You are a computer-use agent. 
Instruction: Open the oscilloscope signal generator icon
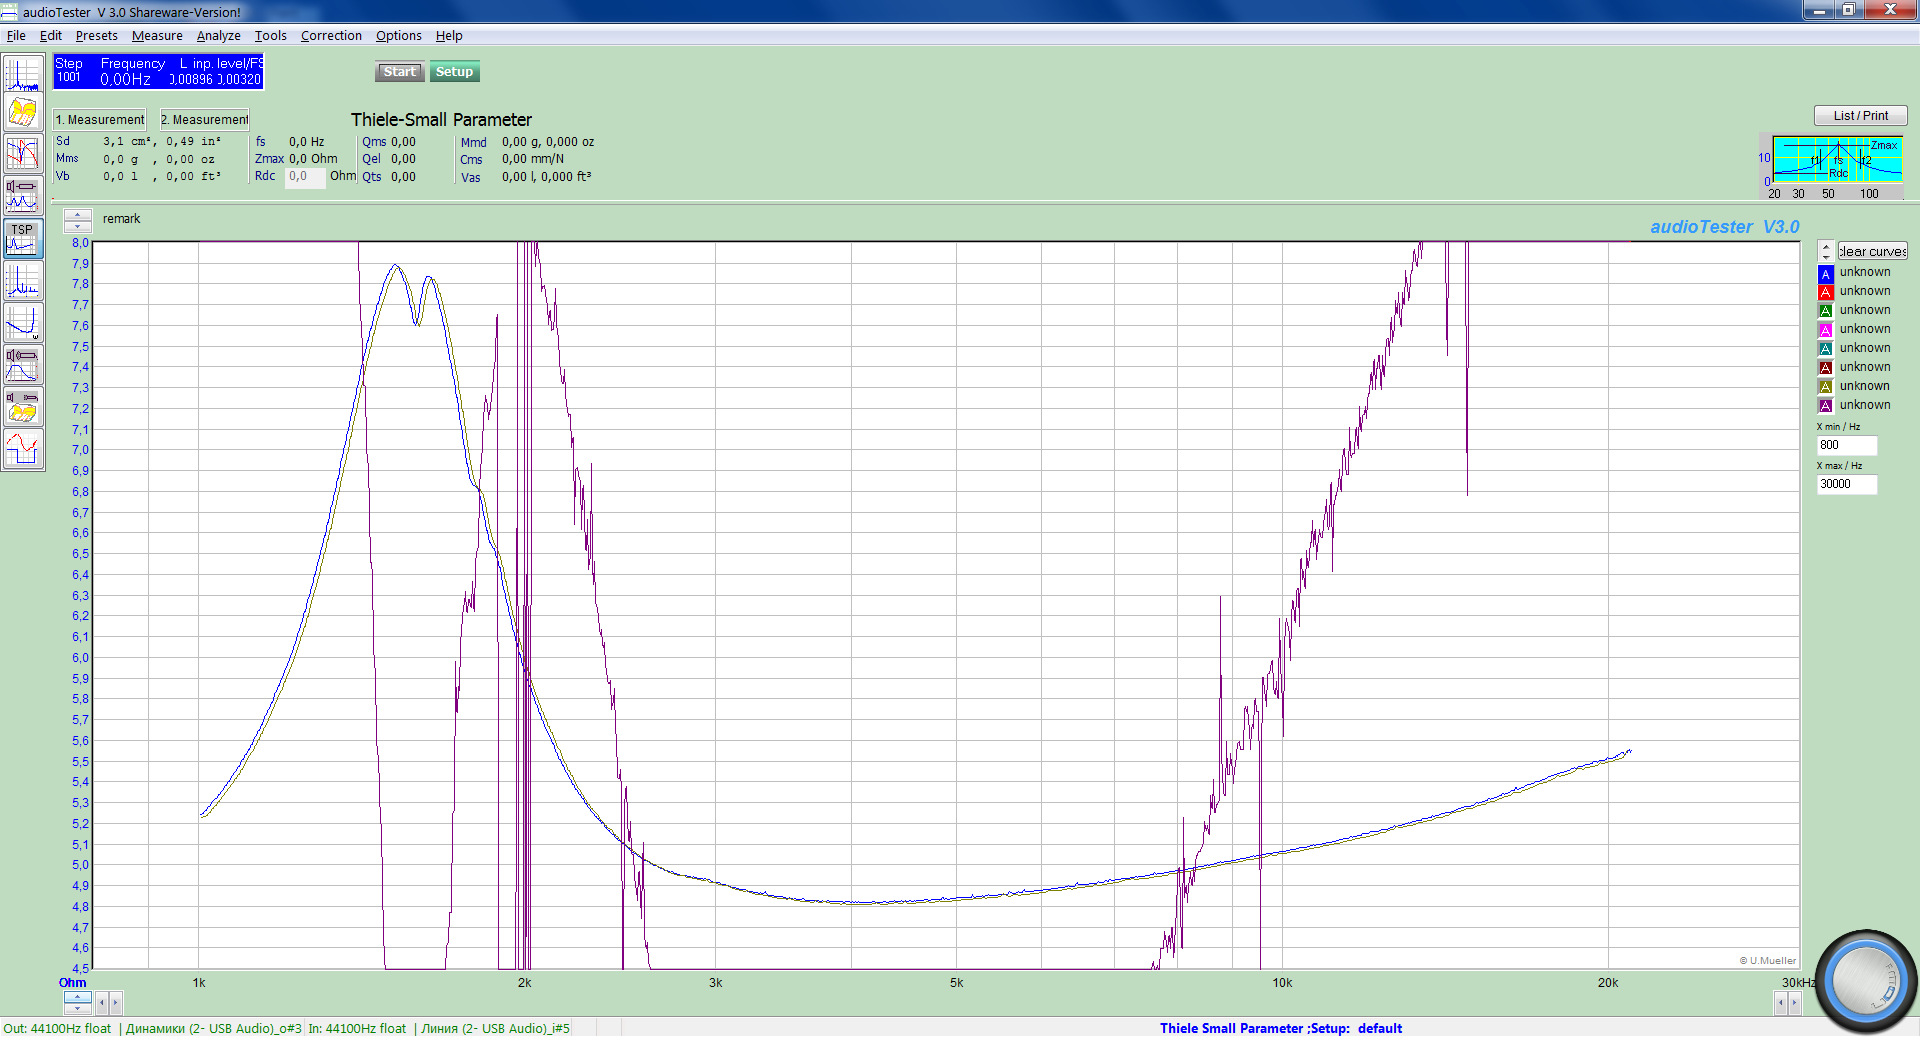22,449
